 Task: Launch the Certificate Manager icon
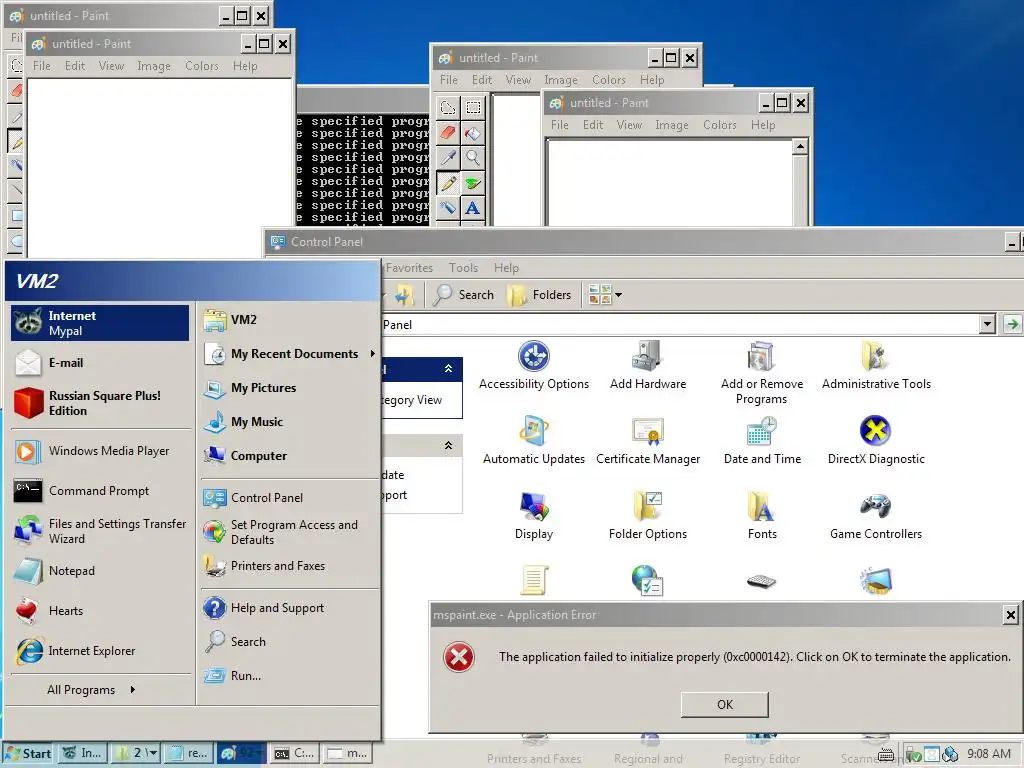coord(648,441)
